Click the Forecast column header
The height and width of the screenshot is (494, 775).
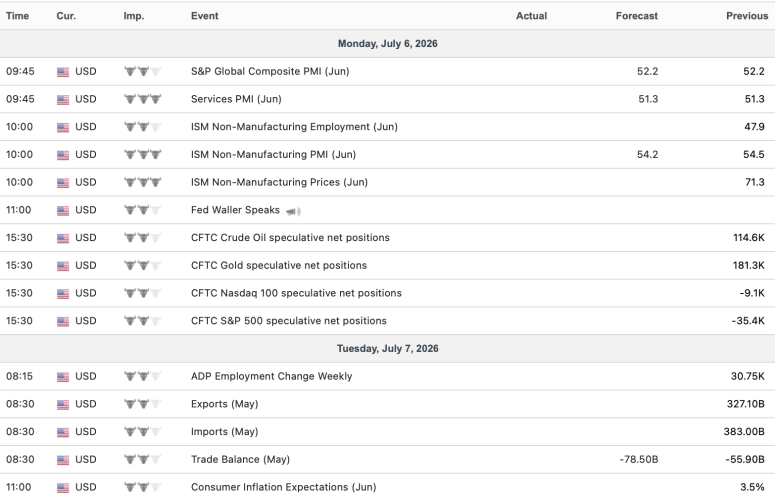pos(637,16)
